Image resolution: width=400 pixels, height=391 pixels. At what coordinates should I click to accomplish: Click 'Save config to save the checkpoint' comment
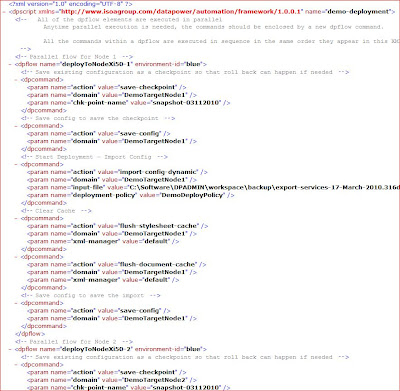97,118
